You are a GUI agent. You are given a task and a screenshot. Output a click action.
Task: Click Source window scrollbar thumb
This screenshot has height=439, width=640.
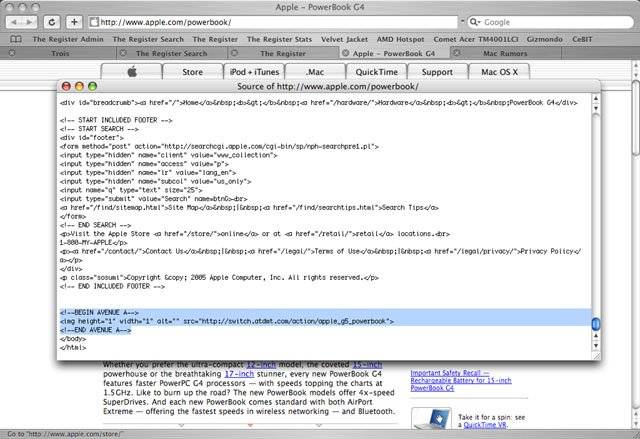[x=596, y=324]
